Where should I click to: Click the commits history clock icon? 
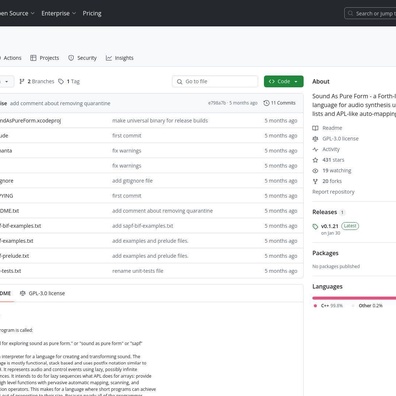click(x=266, y=103)
